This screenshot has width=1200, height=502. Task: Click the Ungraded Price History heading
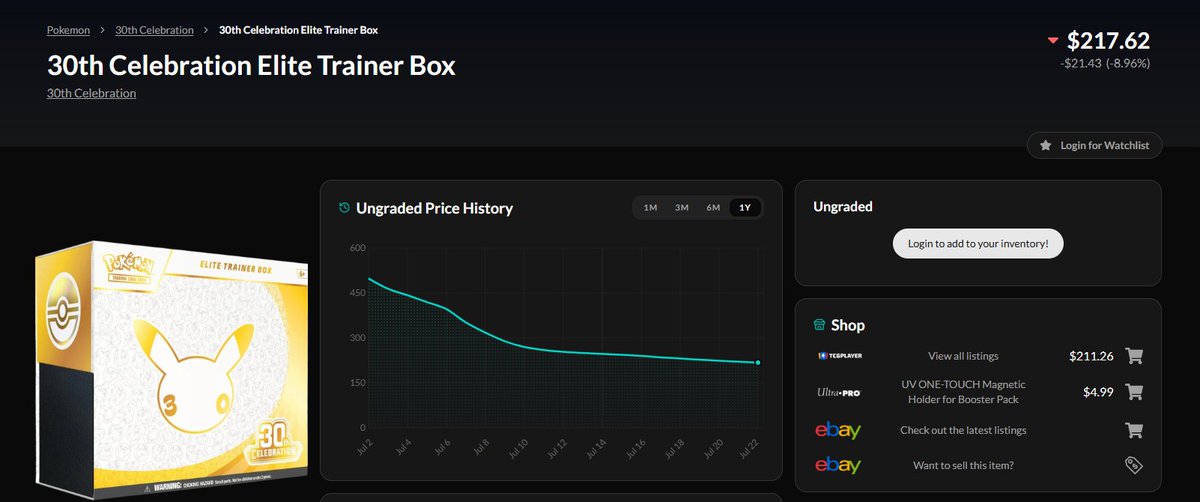[x=435, y=208]
